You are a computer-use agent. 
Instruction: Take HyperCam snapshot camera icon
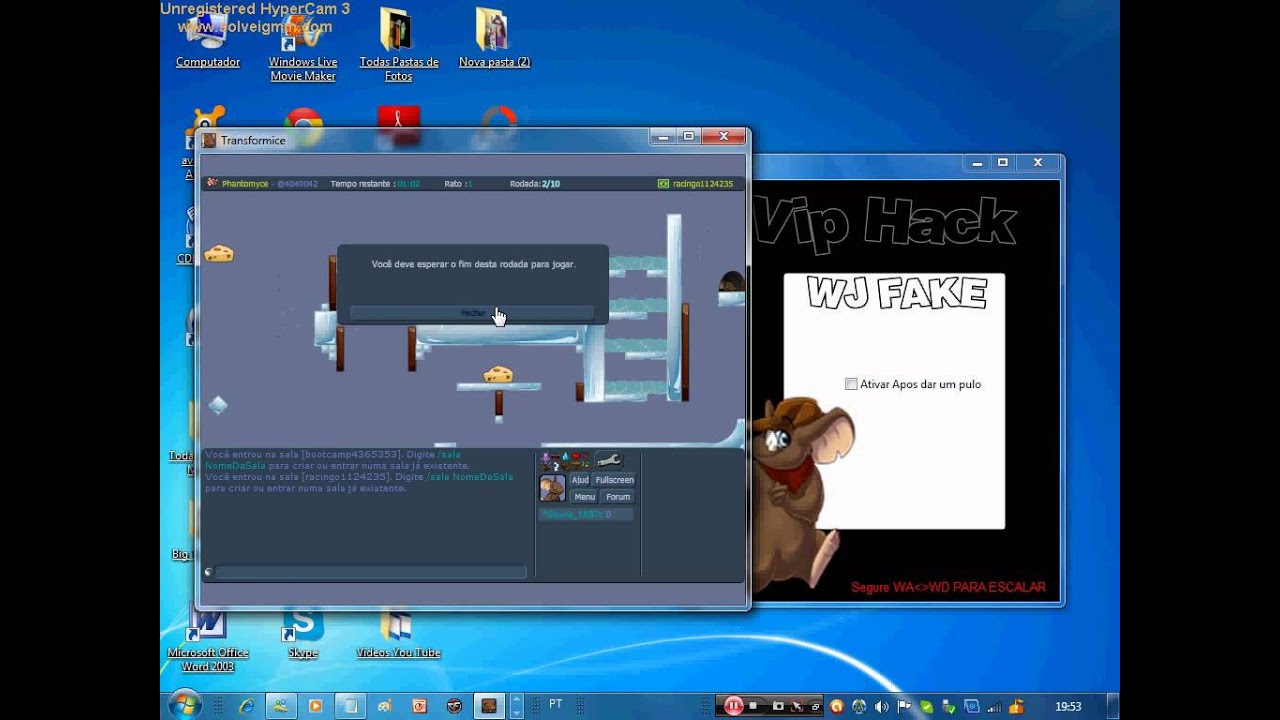(x=778, y=706)
